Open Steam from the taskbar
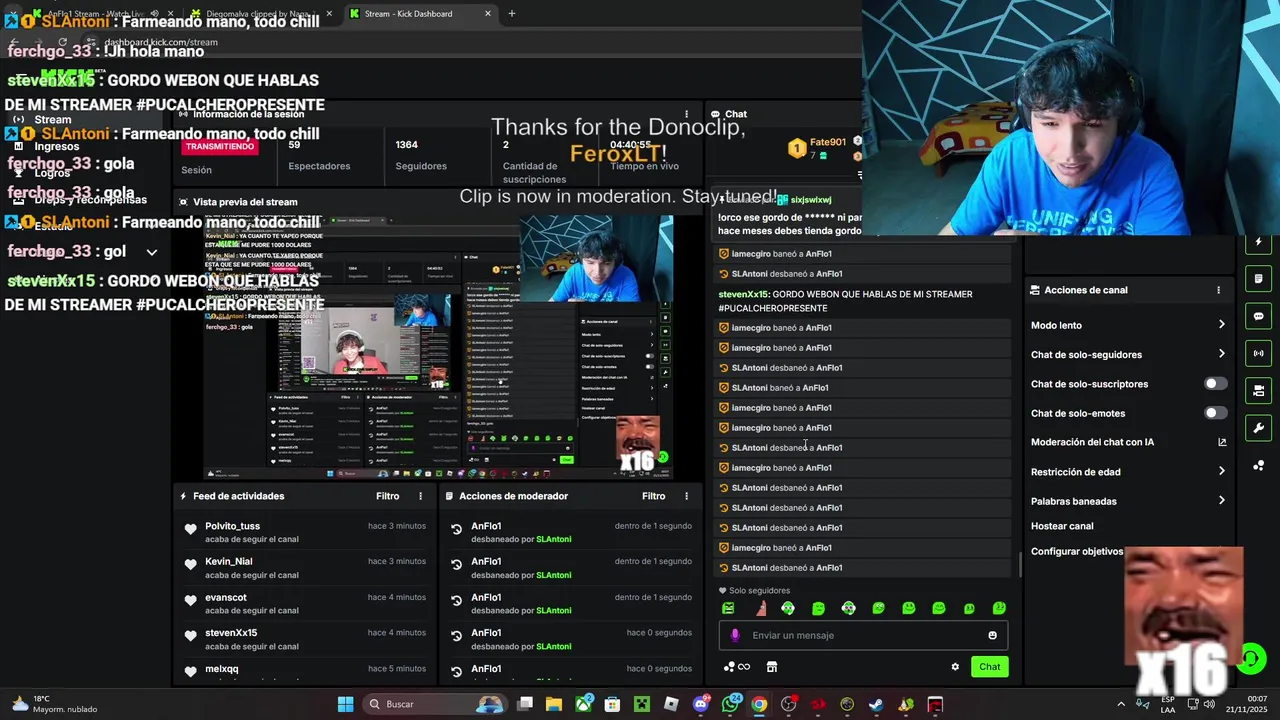The image size is (1280, 720). tap(876, 704)
